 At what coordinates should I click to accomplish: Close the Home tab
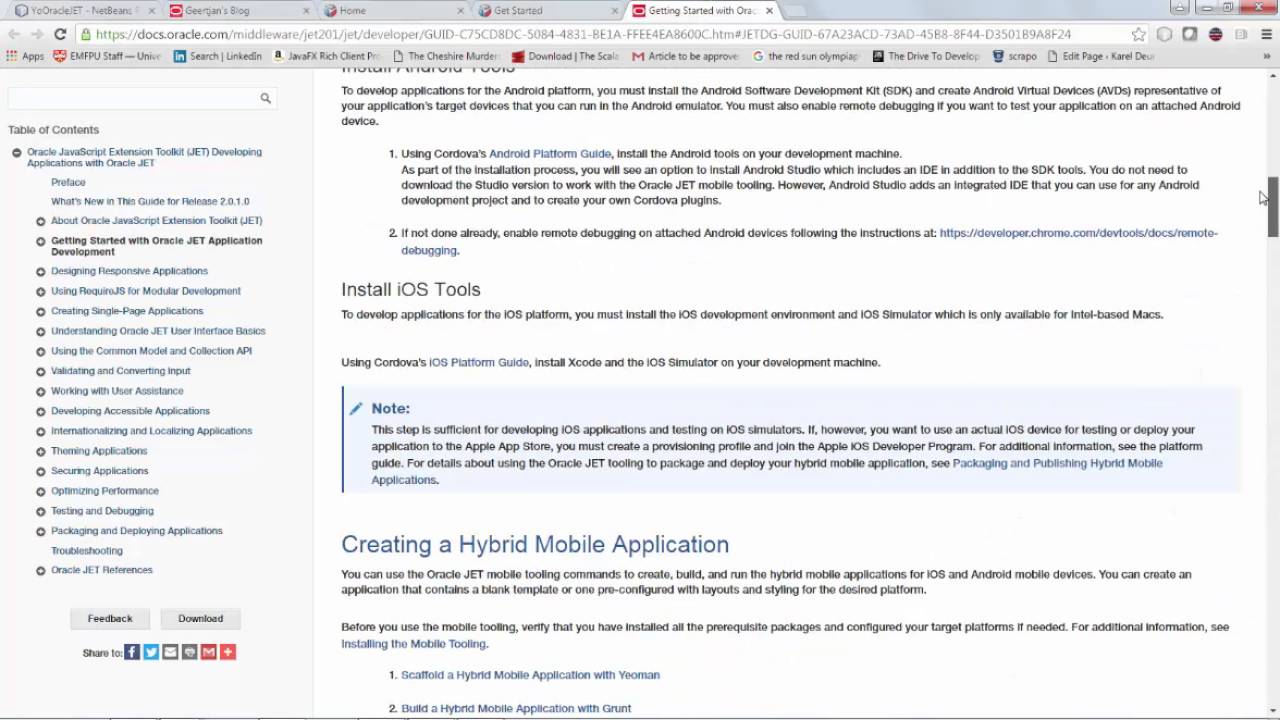click(461, 10)
